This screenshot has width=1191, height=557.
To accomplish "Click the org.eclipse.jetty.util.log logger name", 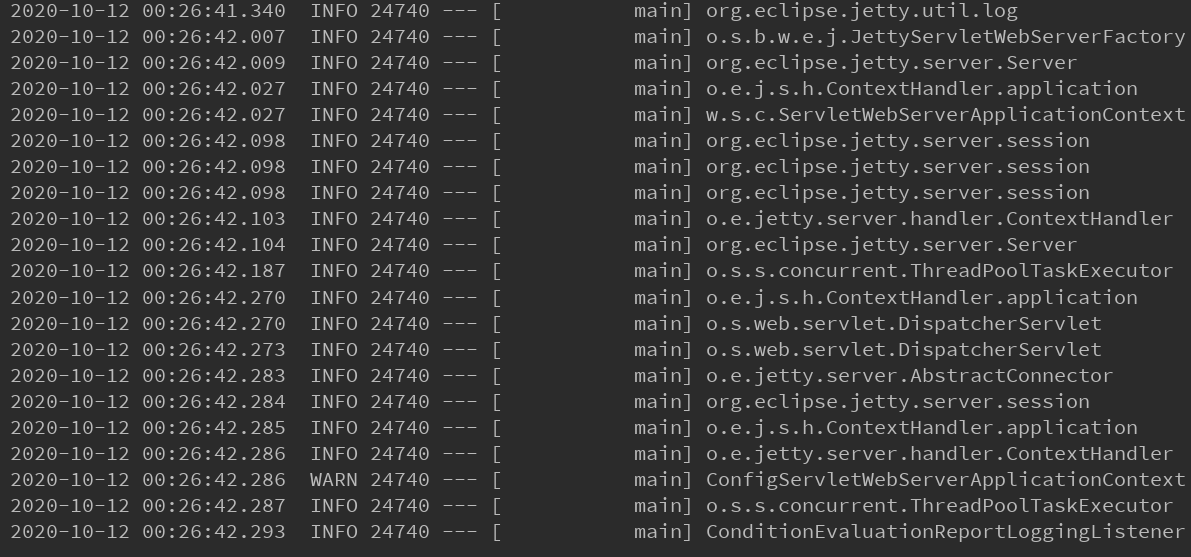I will 861,11.
